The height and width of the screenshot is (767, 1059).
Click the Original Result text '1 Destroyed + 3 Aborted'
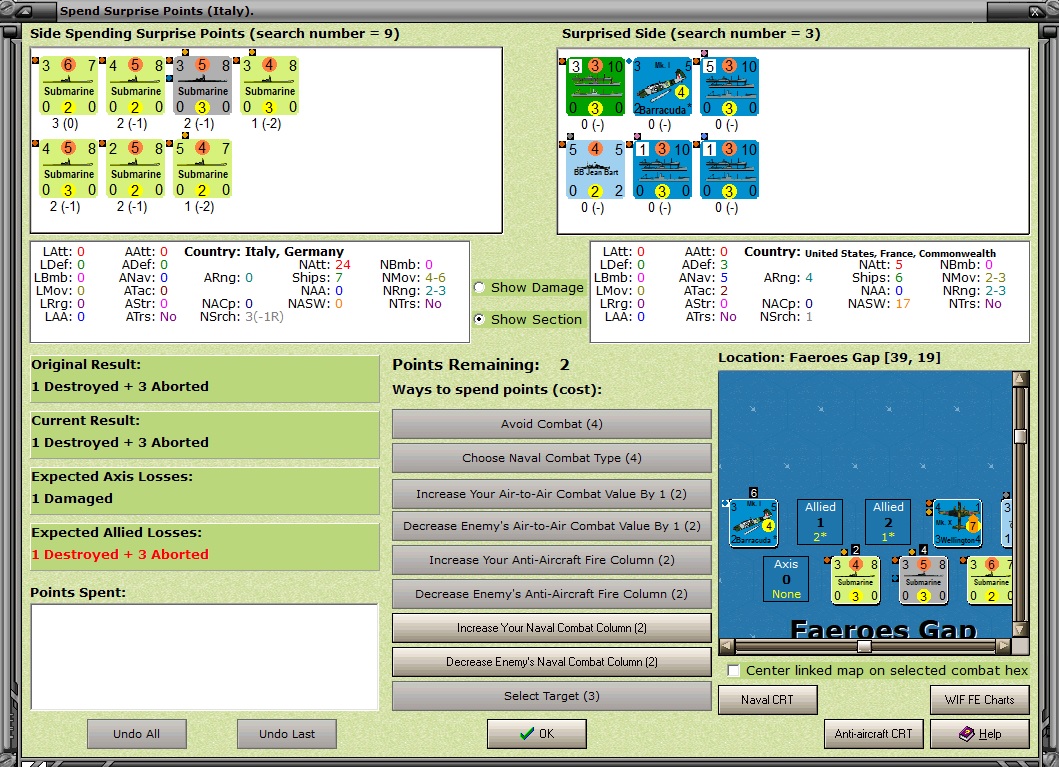pyautogui.click(x=120, y=386)
